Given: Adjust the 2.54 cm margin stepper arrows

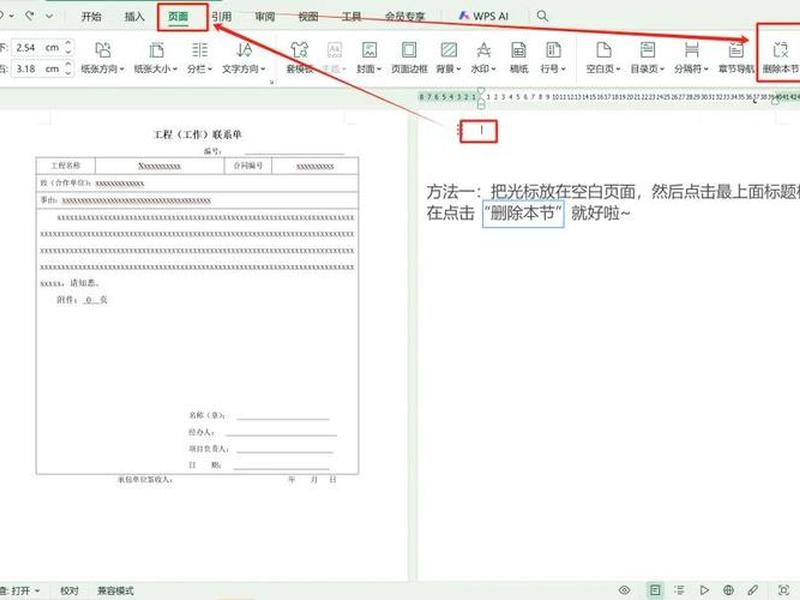Looking at the screenshot, I should tap(68, 47).
